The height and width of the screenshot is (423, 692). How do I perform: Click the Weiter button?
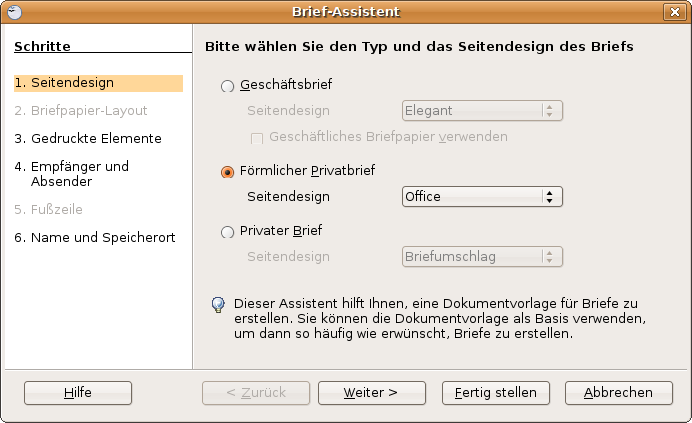[372, 393]
